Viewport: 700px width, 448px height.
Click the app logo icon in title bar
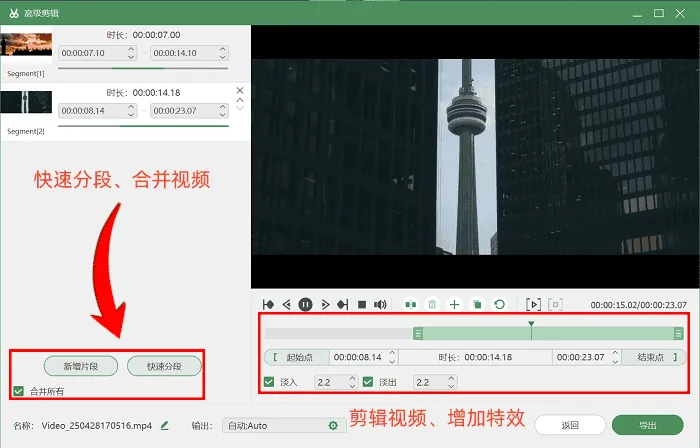[x=14, y=13]
